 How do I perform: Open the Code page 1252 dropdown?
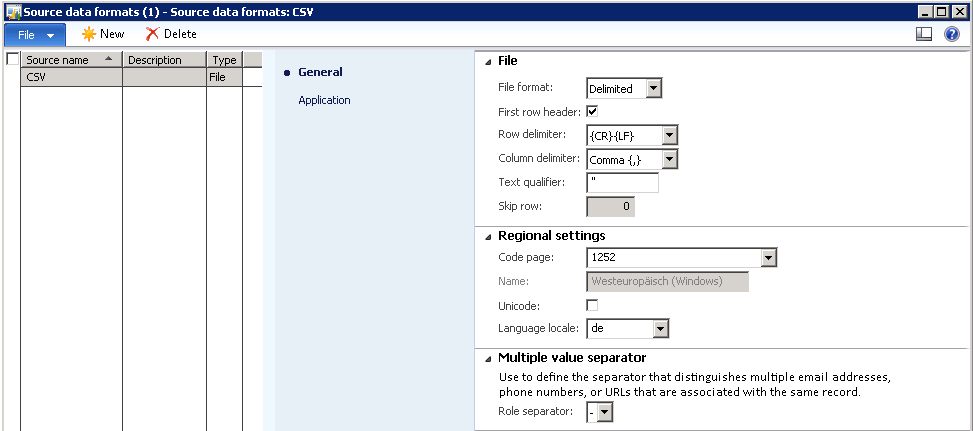tap(769, 257)
